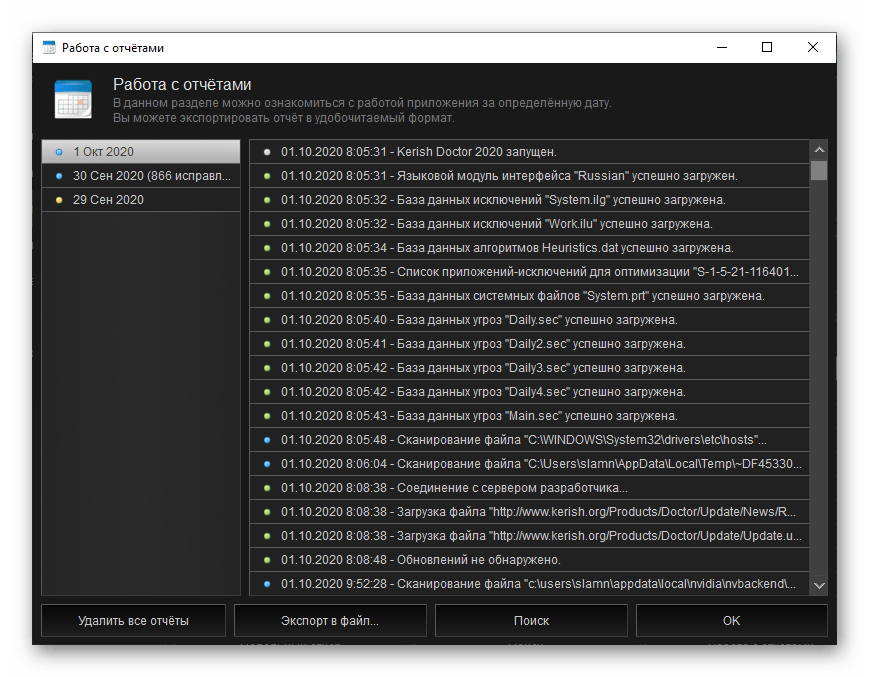Select the Daily4.sec threats log entry
The width and height of the screenshot is (869, 677).
[529, 392]
